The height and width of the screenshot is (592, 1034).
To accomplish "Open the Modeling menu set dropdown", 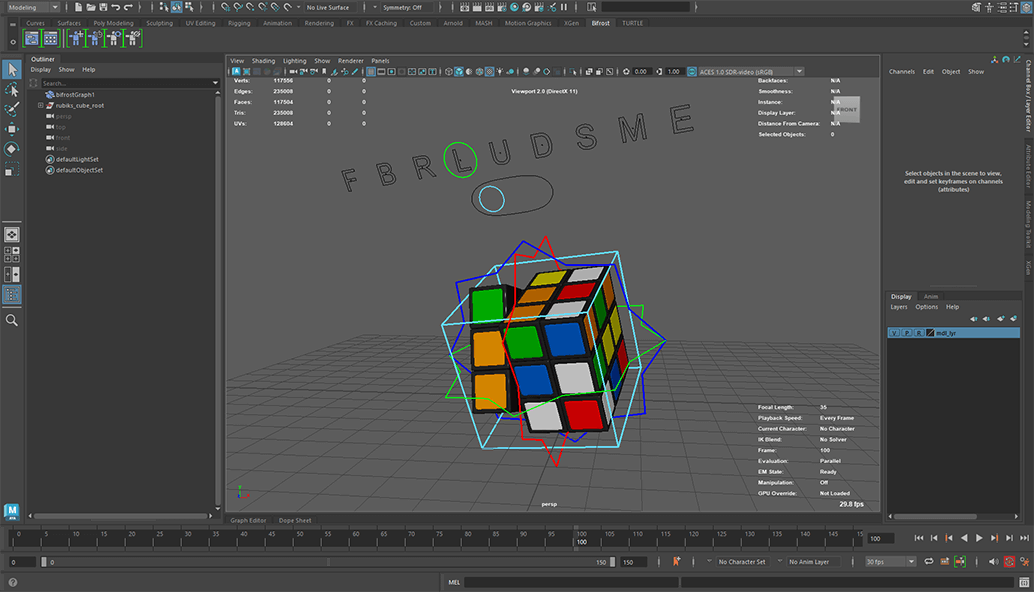I will (x=33, y=7).
